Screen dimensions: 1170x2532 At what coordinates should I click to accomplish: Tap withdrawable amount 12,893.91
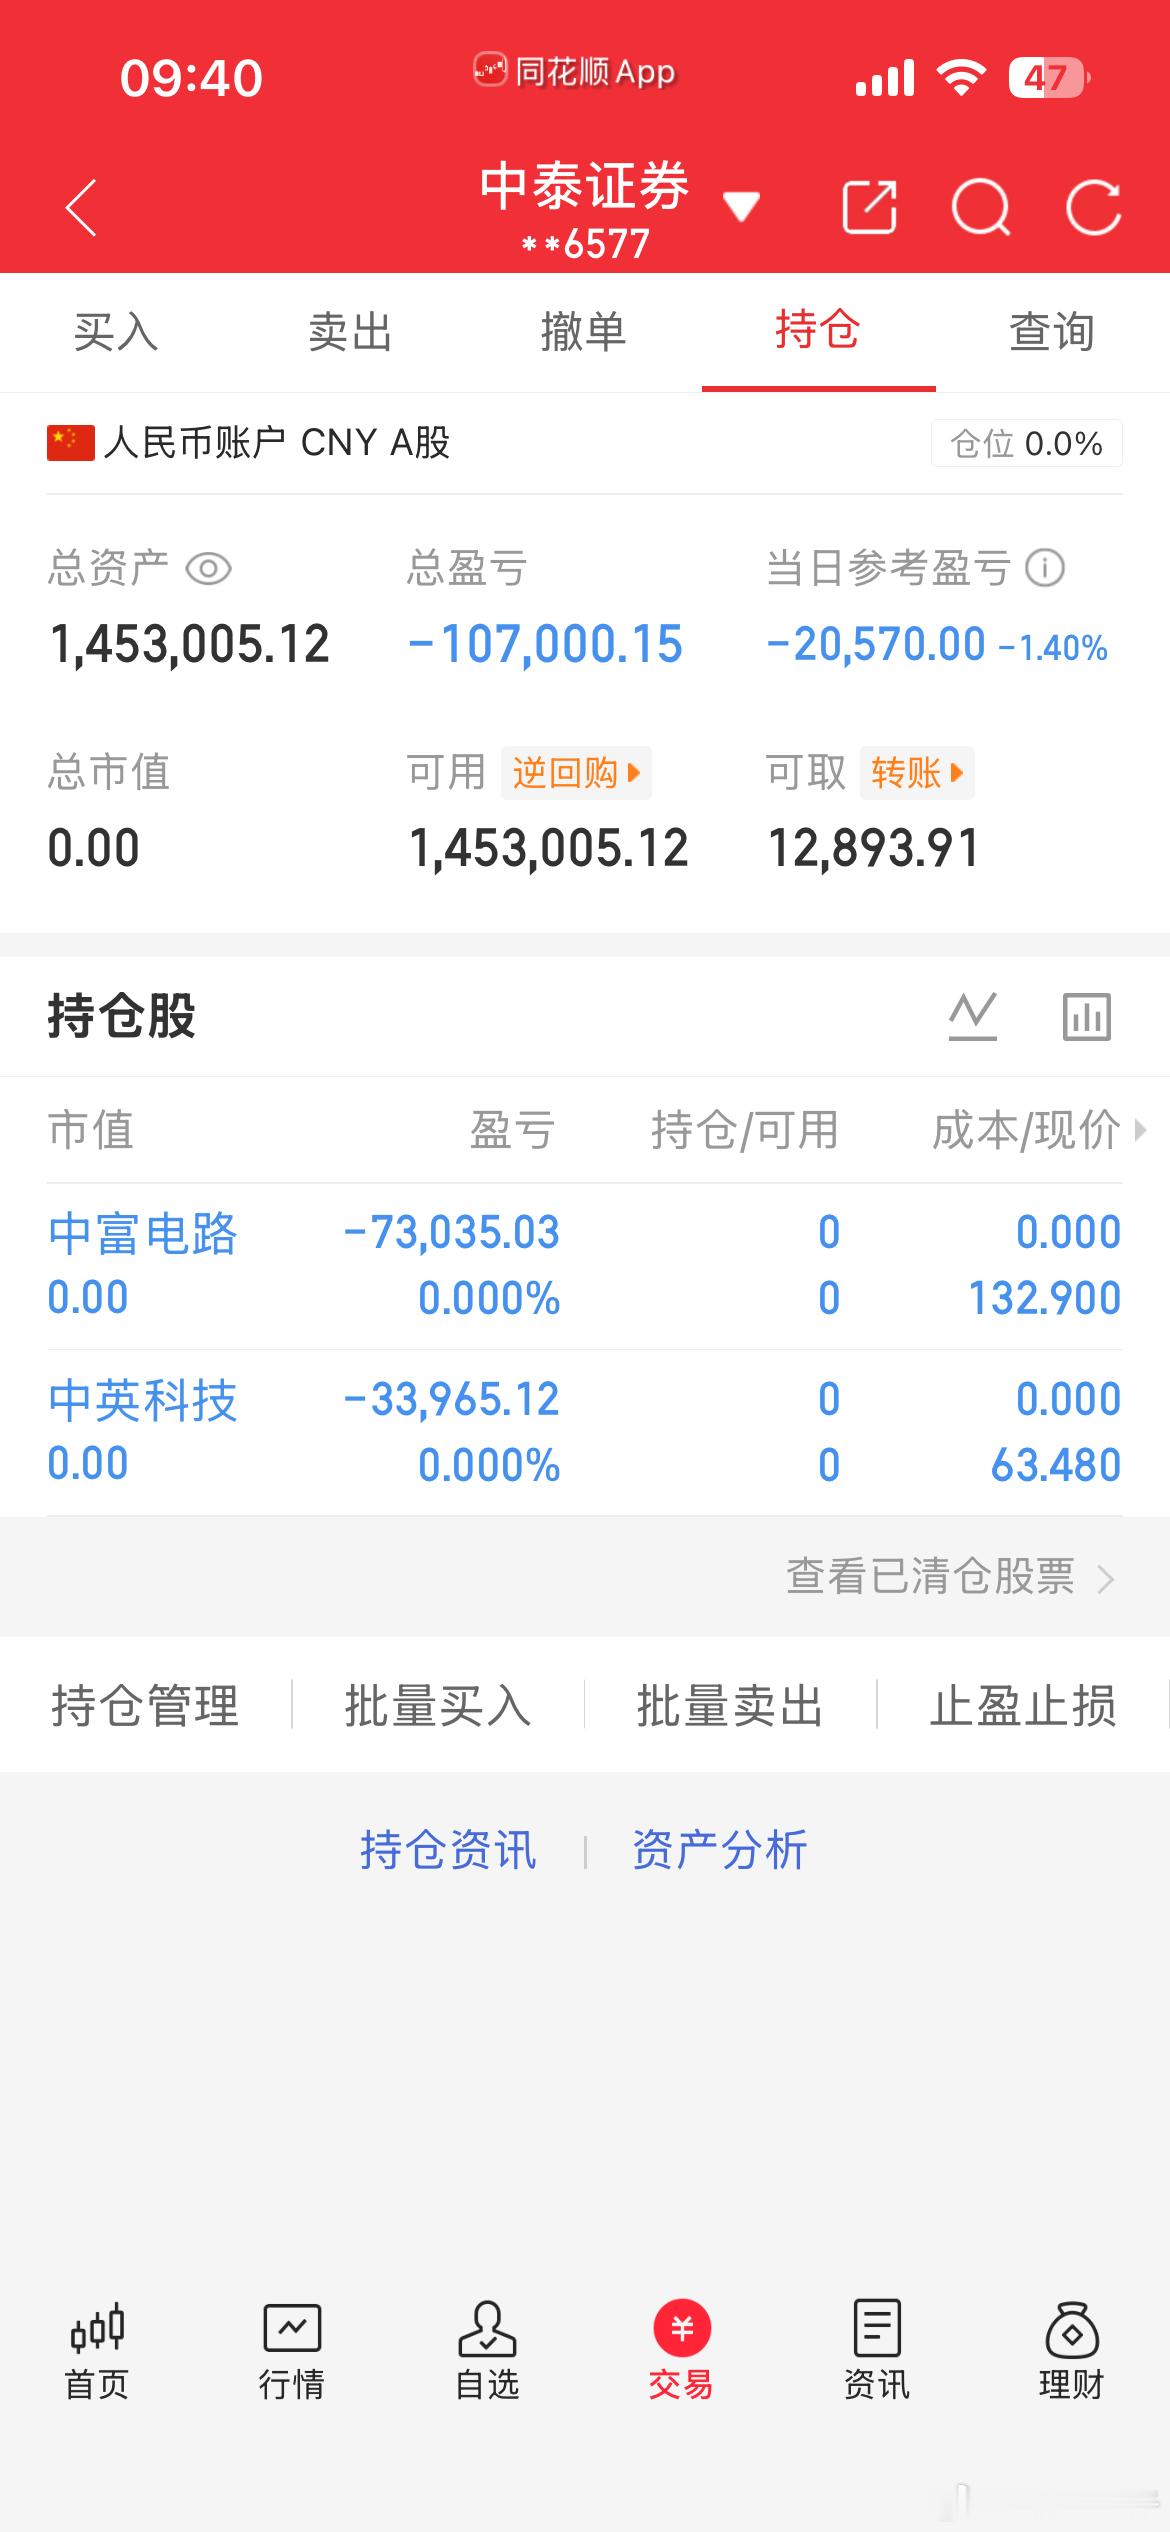tap(874, 848)
